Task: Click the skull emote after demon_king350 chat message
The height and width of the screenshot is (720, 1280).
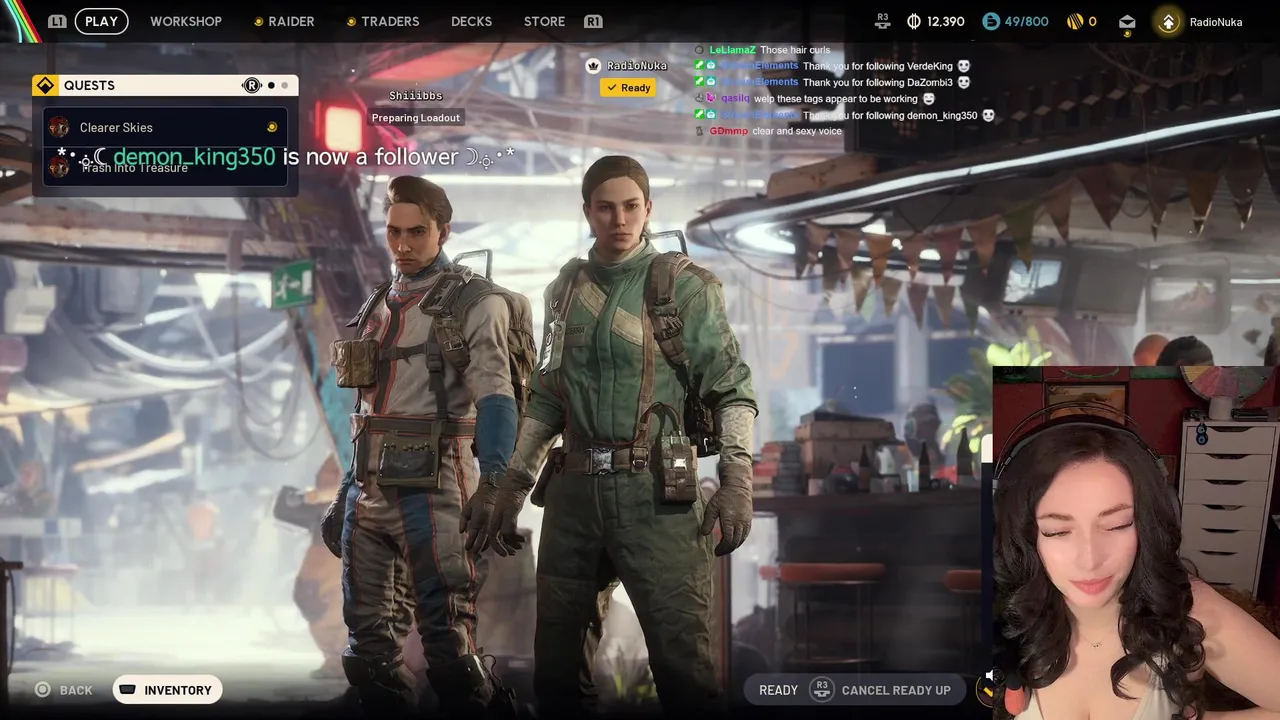Action: [988, 115]
